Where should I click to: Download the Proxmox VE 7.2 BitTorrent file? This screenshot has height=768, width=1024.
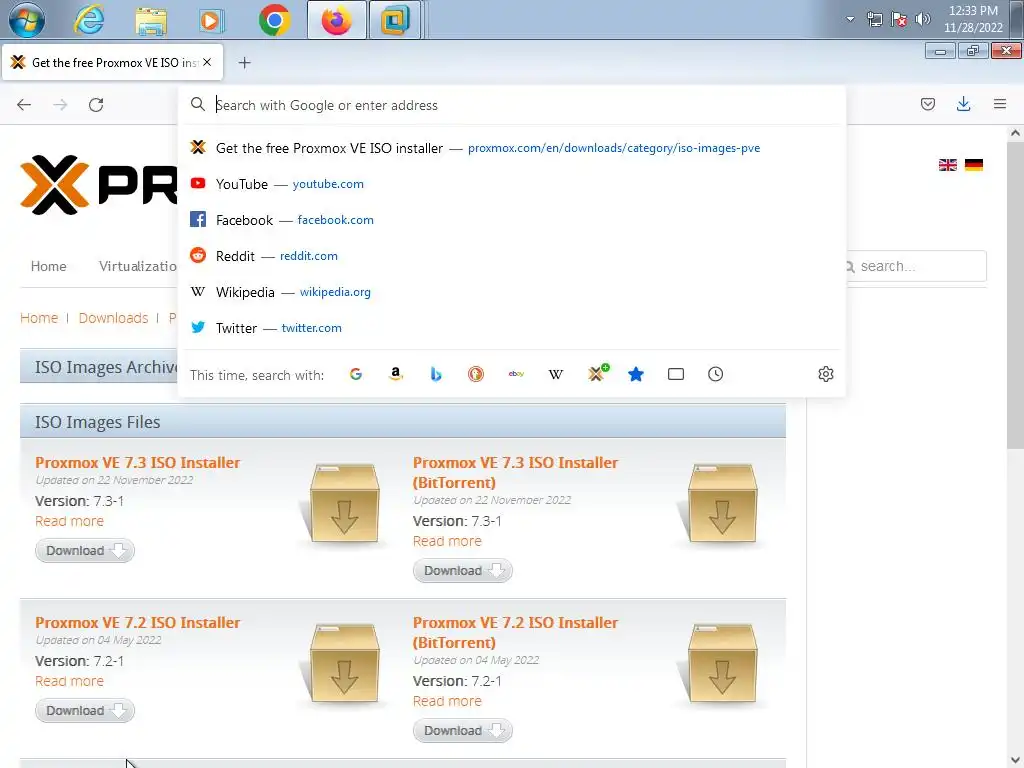462,731
